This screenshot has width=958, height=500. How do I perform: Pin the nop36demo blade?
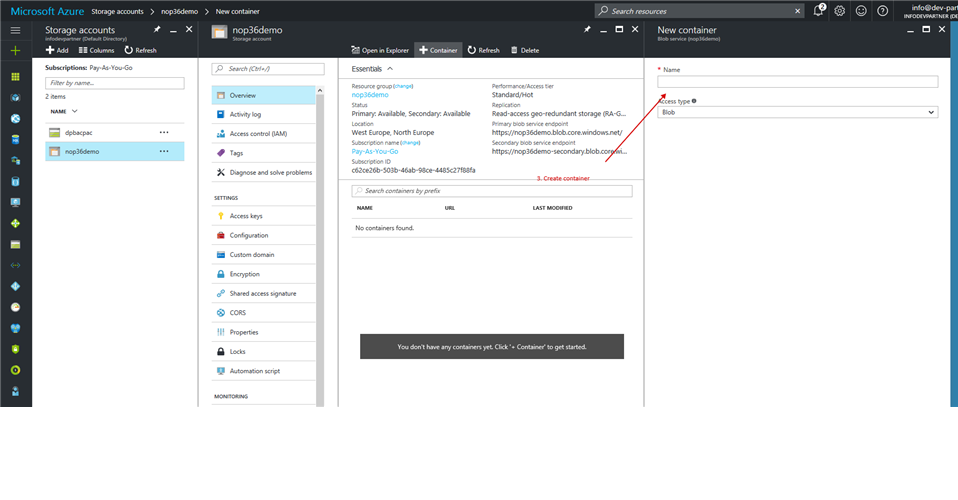pos(587,29)
